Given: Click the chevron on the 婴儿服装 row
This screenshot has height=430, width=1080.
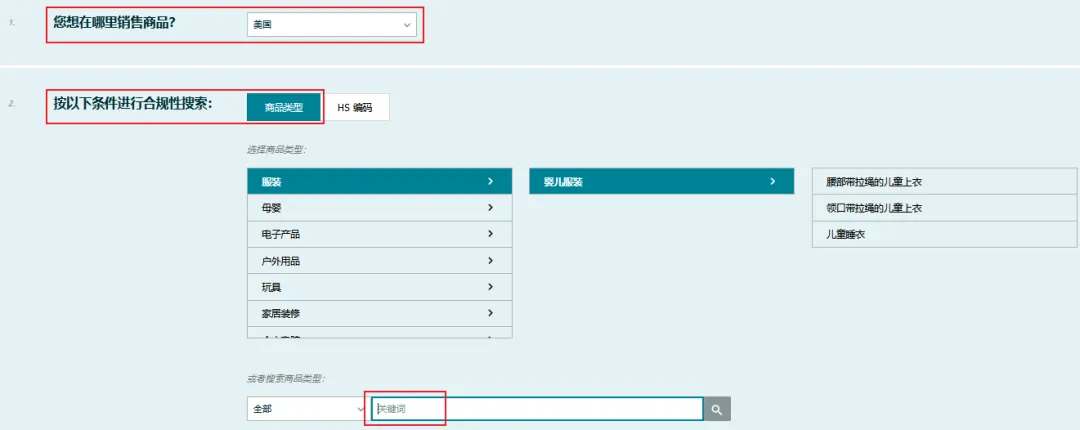Looking at the screenshot, I should pyautogui.click(x=772, y=181).
